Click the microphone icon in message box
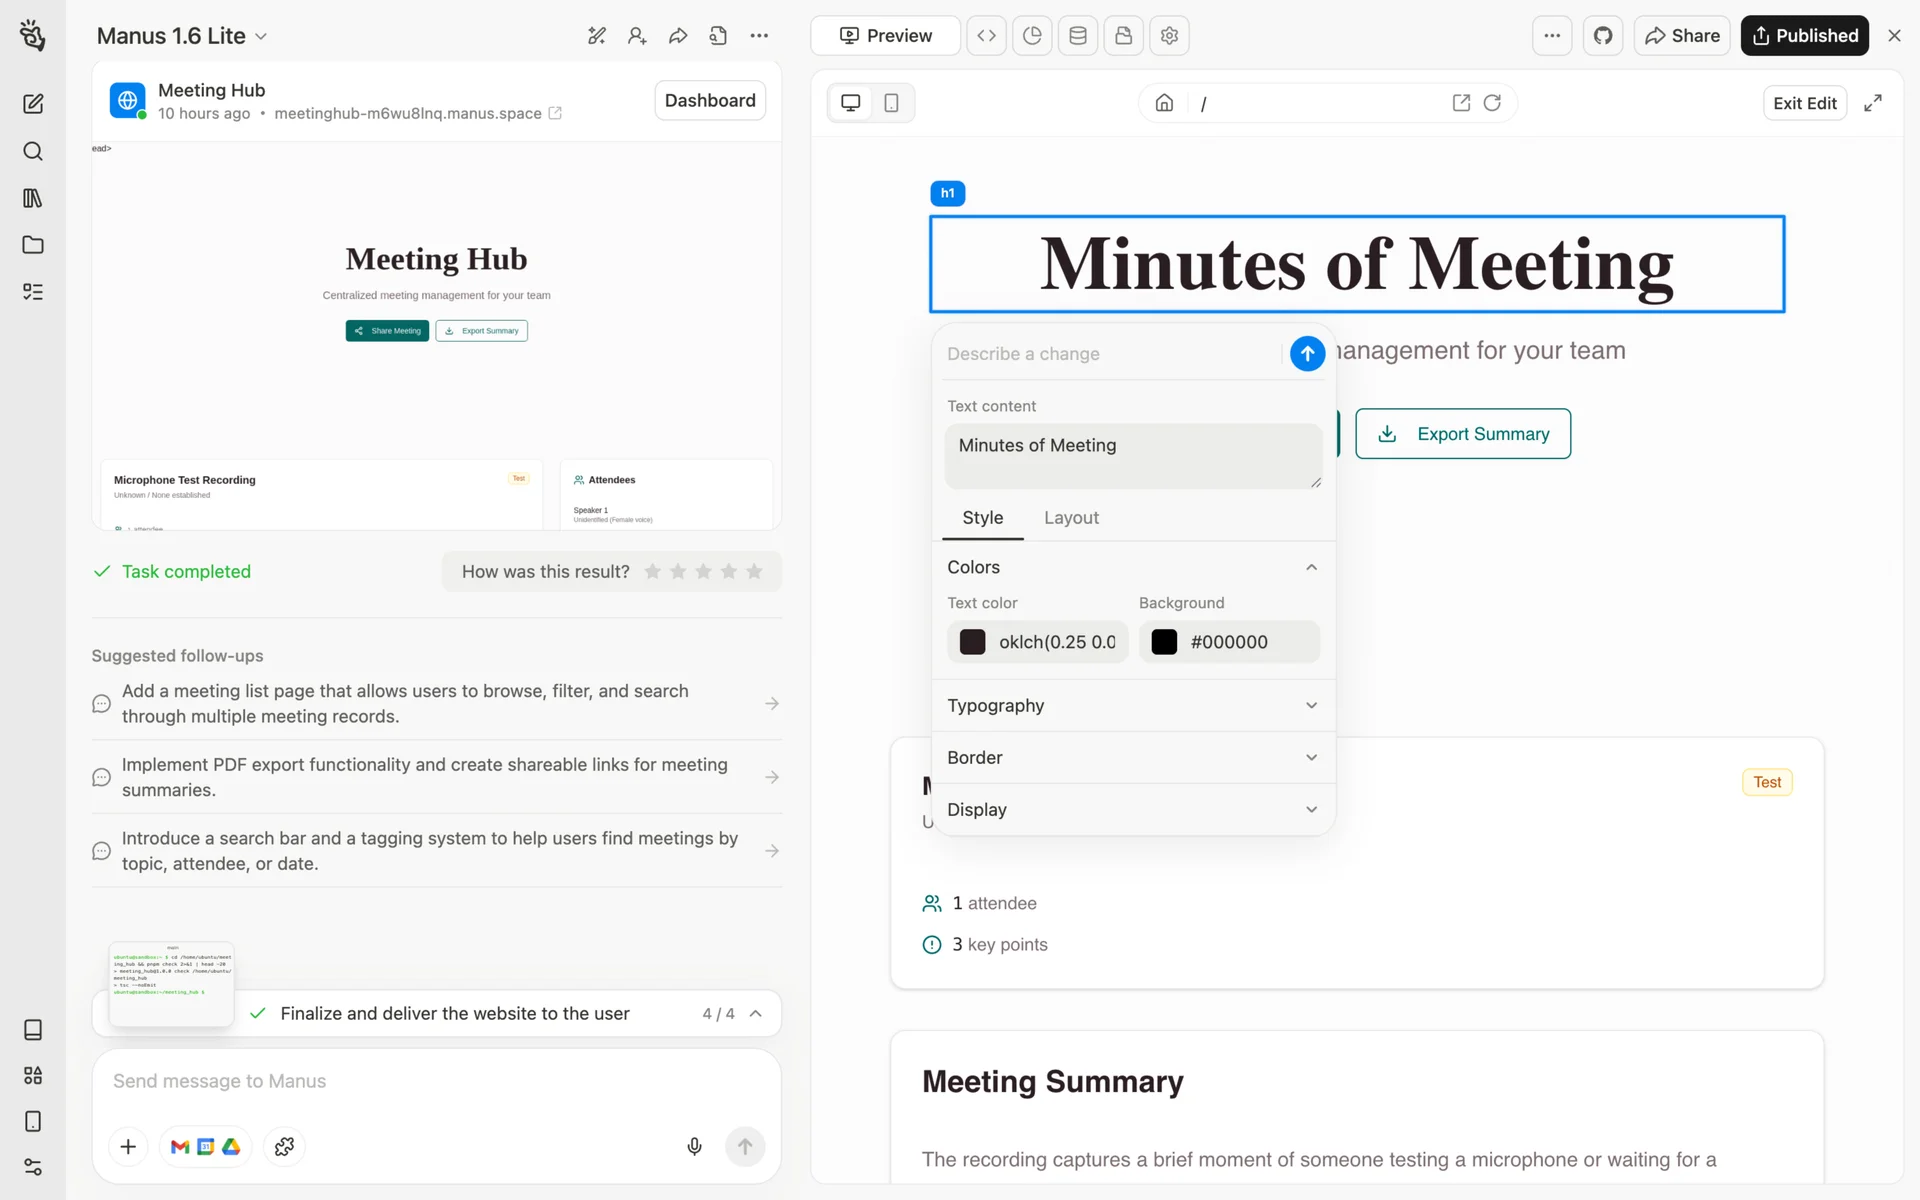1920x1200 pixels. tap(694, 1146)
